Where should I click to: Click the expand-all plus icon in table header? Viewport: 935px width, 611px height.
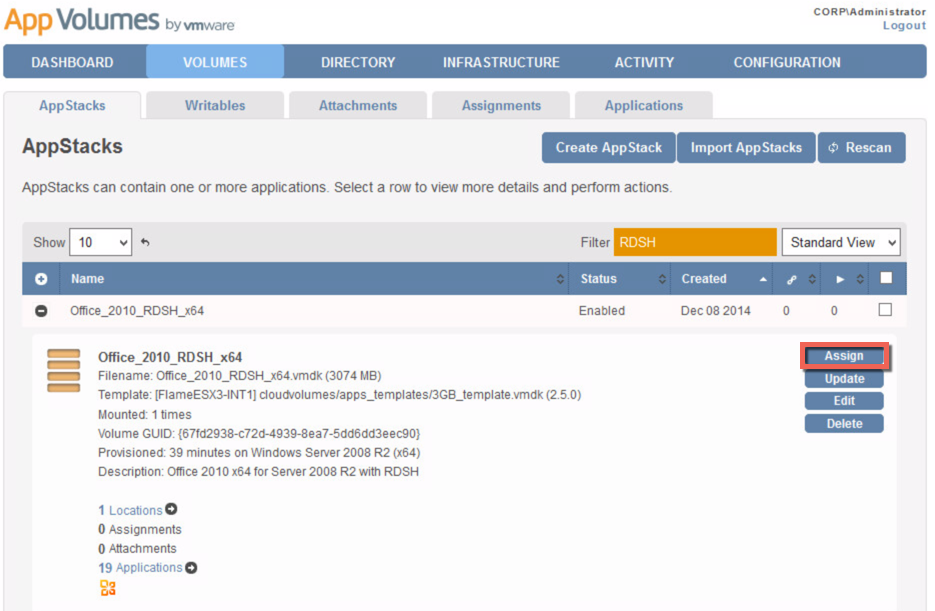click(x=41, y=279)
